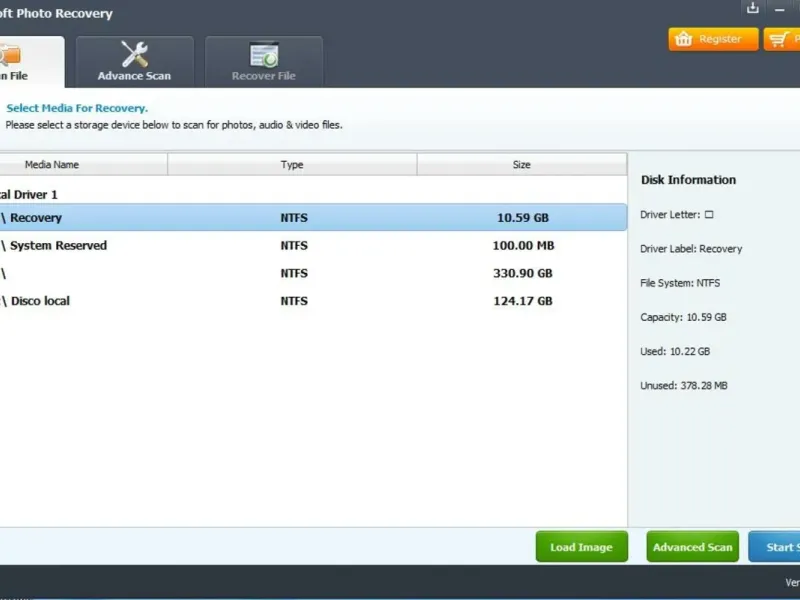Click the basket icon on Register button
Viewport: 800px width, 600px height.
tap(684, 39)
